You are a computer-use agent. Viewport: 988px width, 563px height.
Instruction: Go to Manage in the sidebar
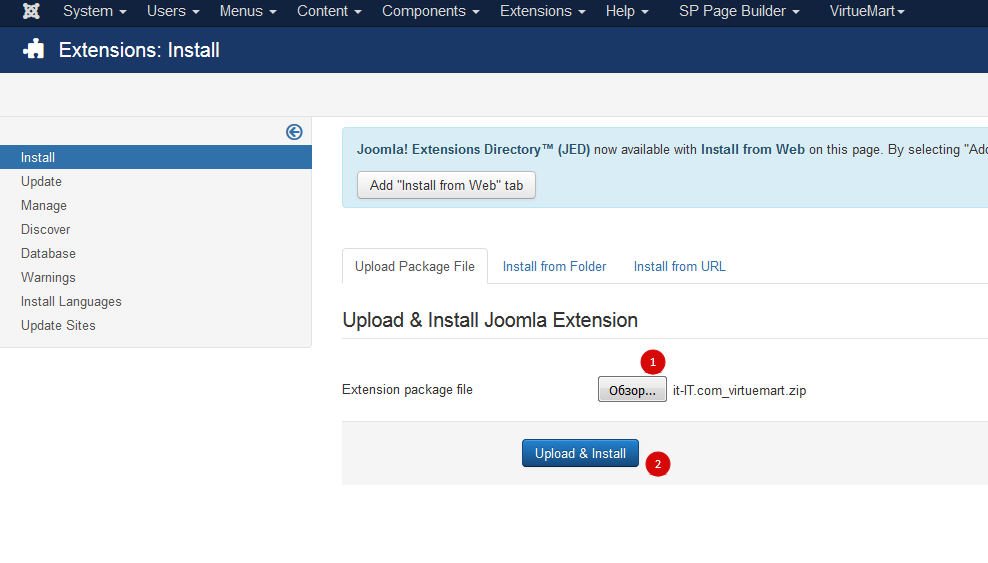point(44,205)
